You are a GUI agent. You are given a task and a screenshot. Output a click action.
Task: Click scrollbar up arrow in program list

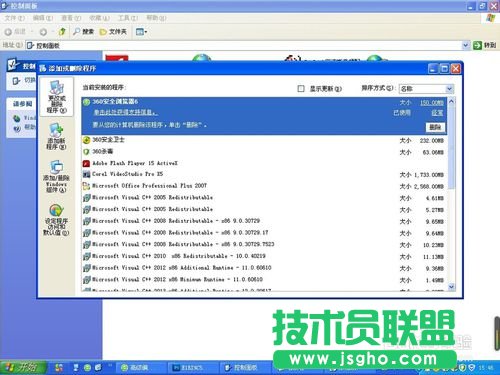coord(451,101)
